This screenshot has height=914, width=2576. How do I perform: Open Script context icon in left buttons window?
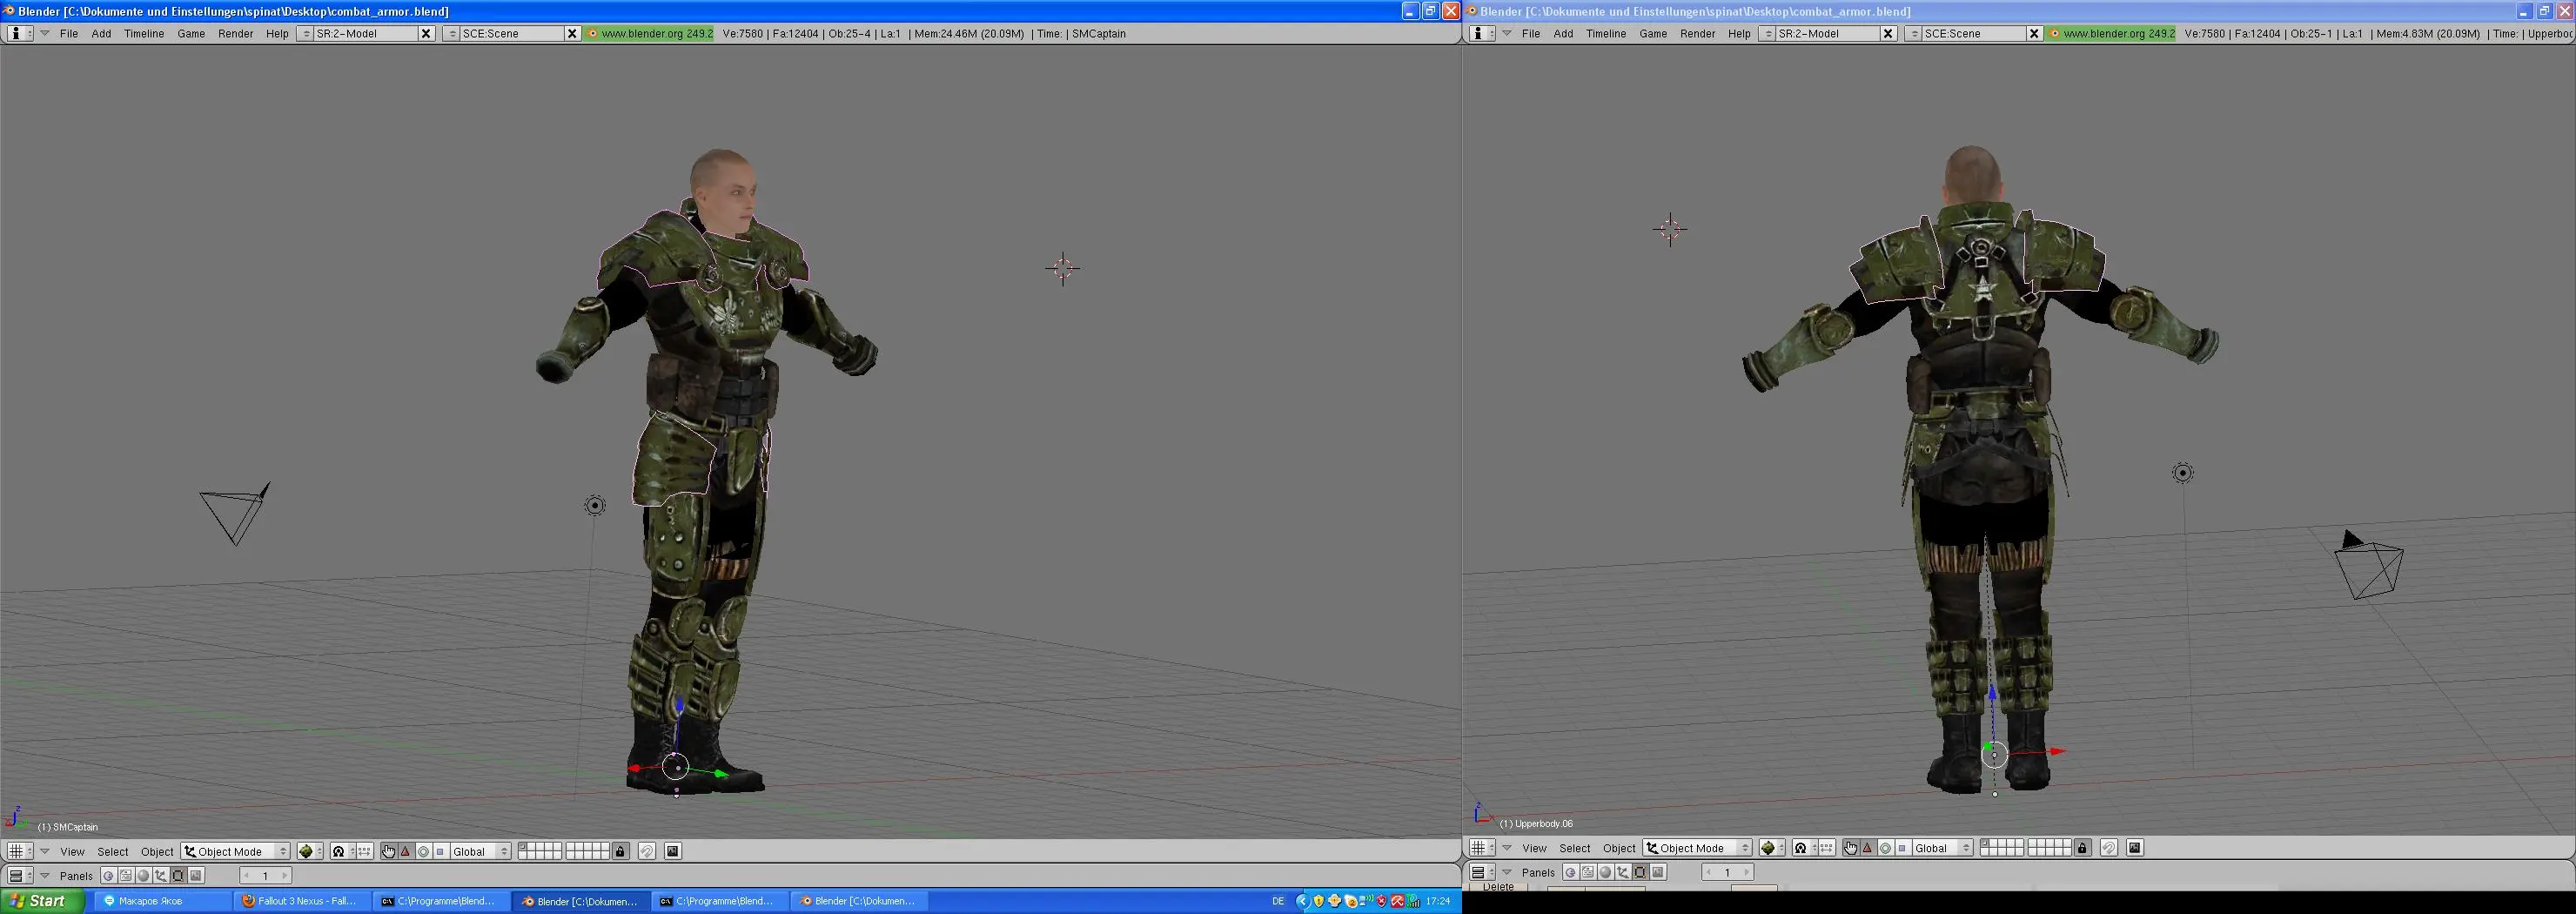coord(126,876)
